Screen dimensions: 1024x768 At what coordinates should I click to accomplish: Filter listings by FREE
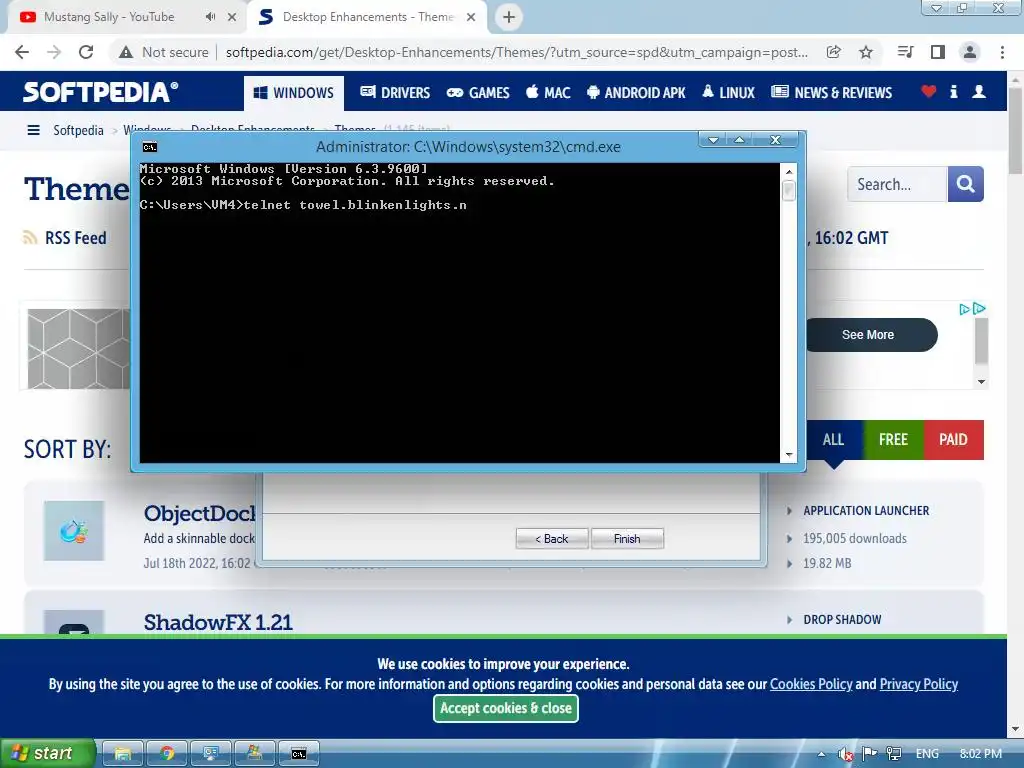point(893,440)
